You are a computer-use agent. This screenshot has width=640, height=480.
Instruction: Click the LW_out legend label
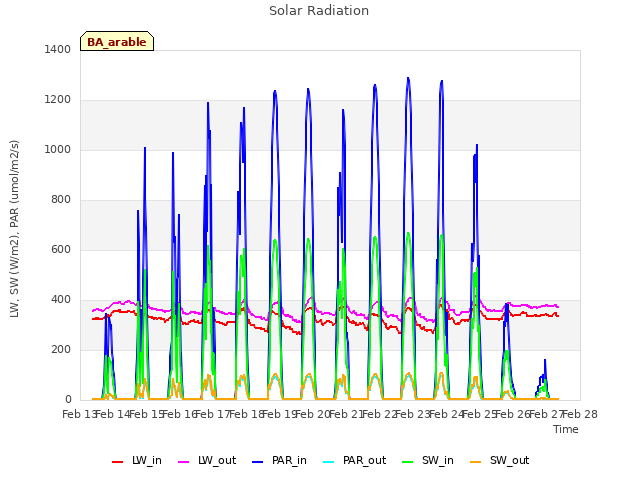(x=217, y=460)
